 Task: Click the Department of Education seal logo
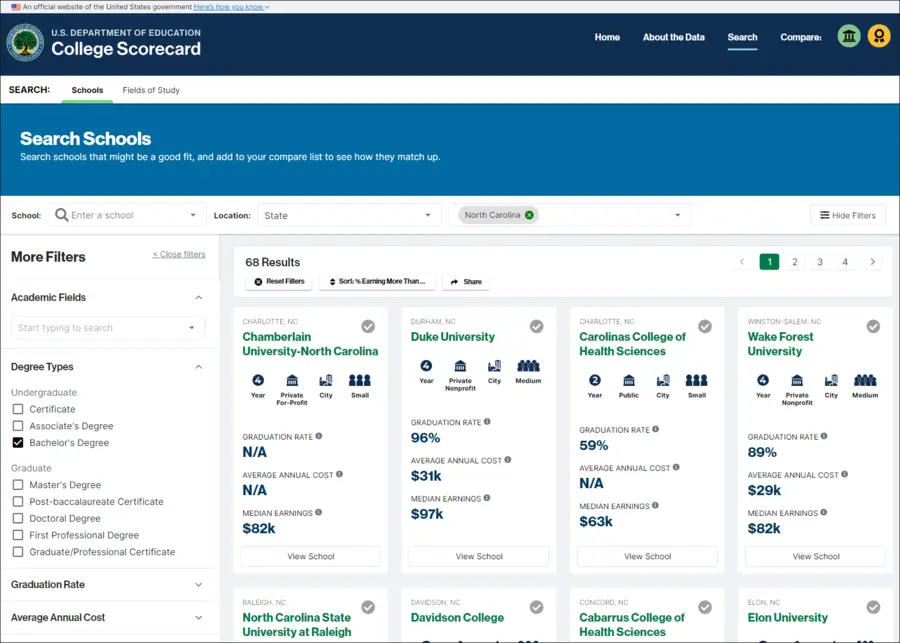click(x=25, y=42)
